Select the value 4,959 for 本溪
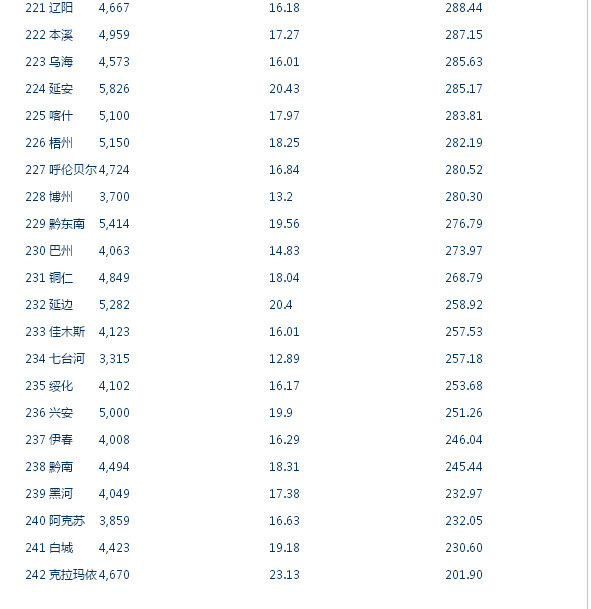Viewport: 591px width, 609px height. pyautogui.click(x=114, y=35)
